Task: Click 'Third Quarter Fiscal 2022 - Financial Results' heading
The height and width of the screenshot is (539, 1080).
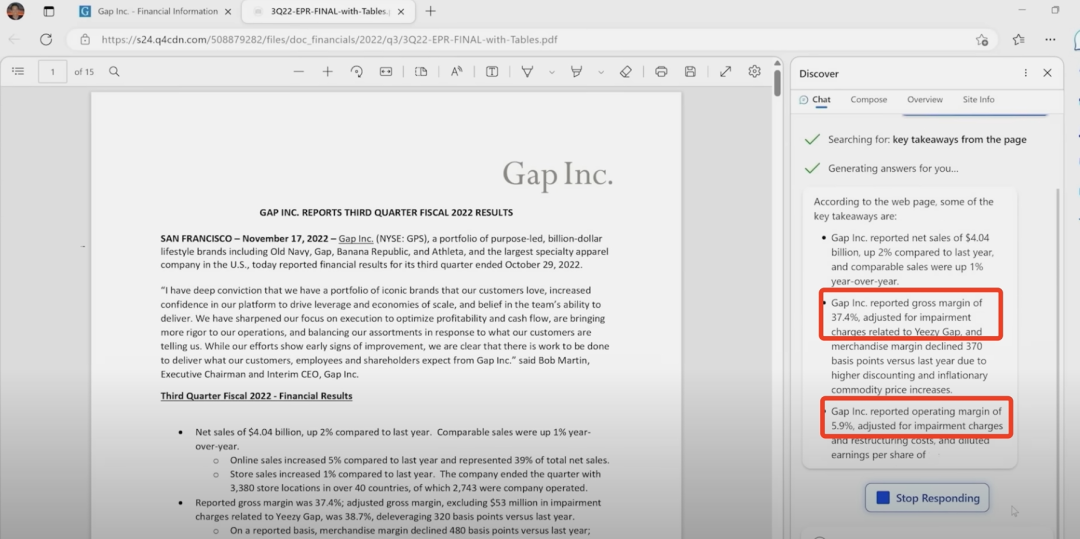Action: (256, 396)
